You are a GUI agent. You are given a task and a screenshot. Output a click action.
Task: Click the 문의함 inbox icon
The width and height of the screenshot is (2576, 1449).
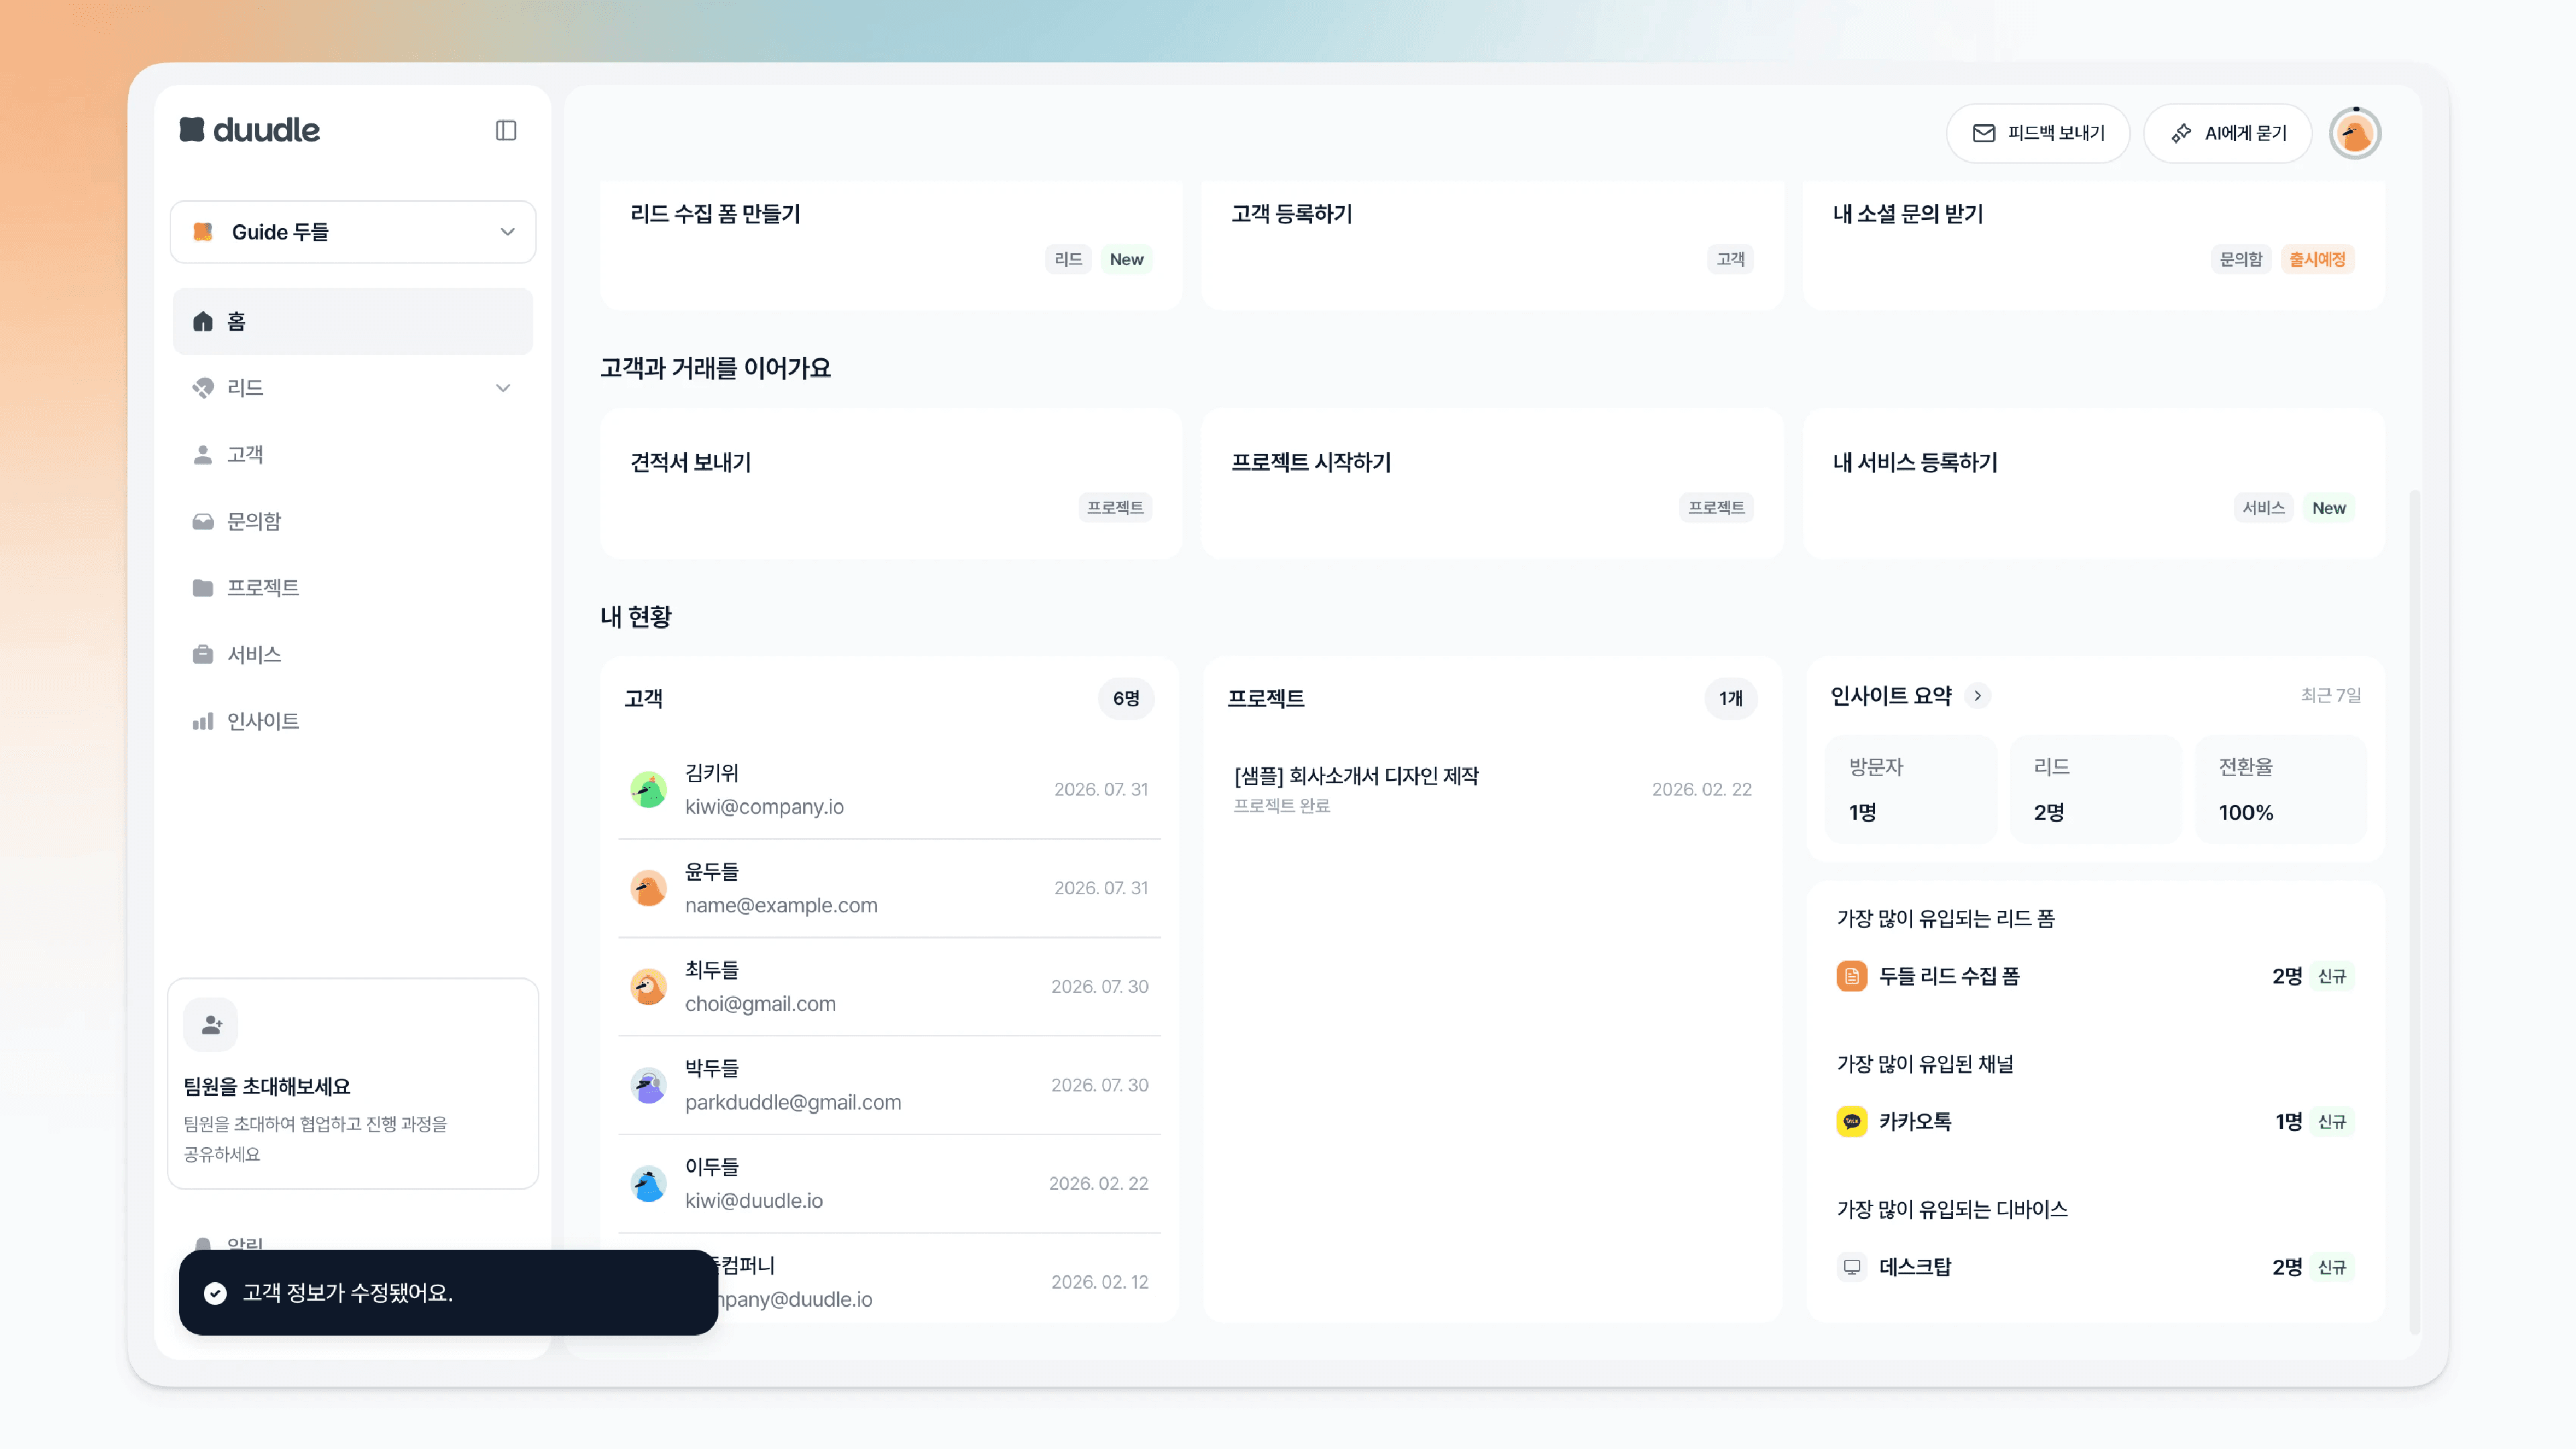pyautogui.click(x=203, y=521)
